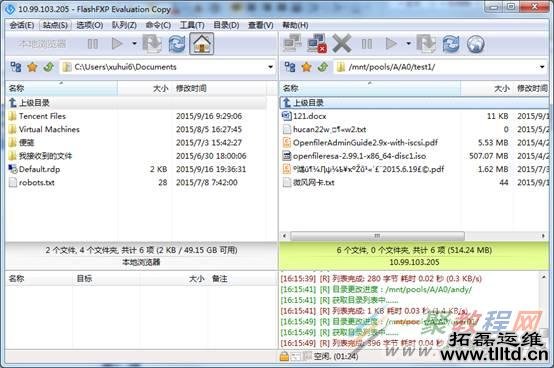
Task: Click the home local browser icon
Action: tap(201, 44)
